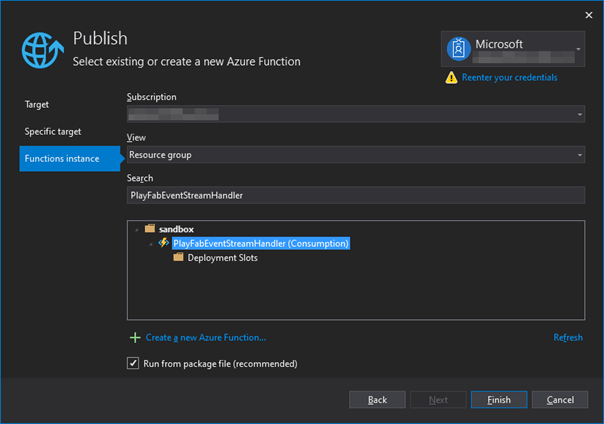
Task: Click the green plus create icon
Action: 135,338
